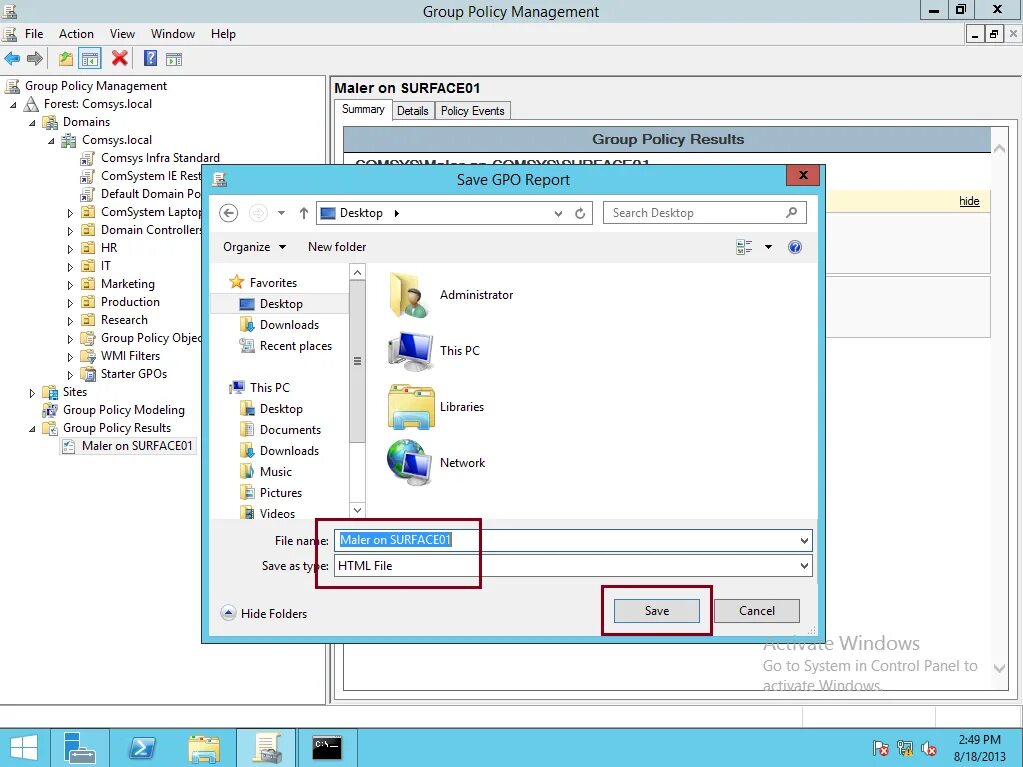
Task: Click the red Delete X toolbar icon
Action: pos(119,59)
